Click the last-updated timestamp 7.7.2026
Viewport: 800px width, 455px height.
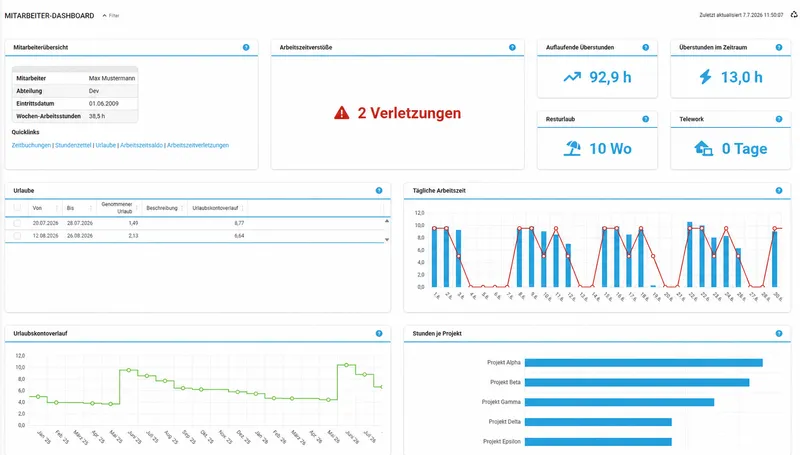[741, 15]
